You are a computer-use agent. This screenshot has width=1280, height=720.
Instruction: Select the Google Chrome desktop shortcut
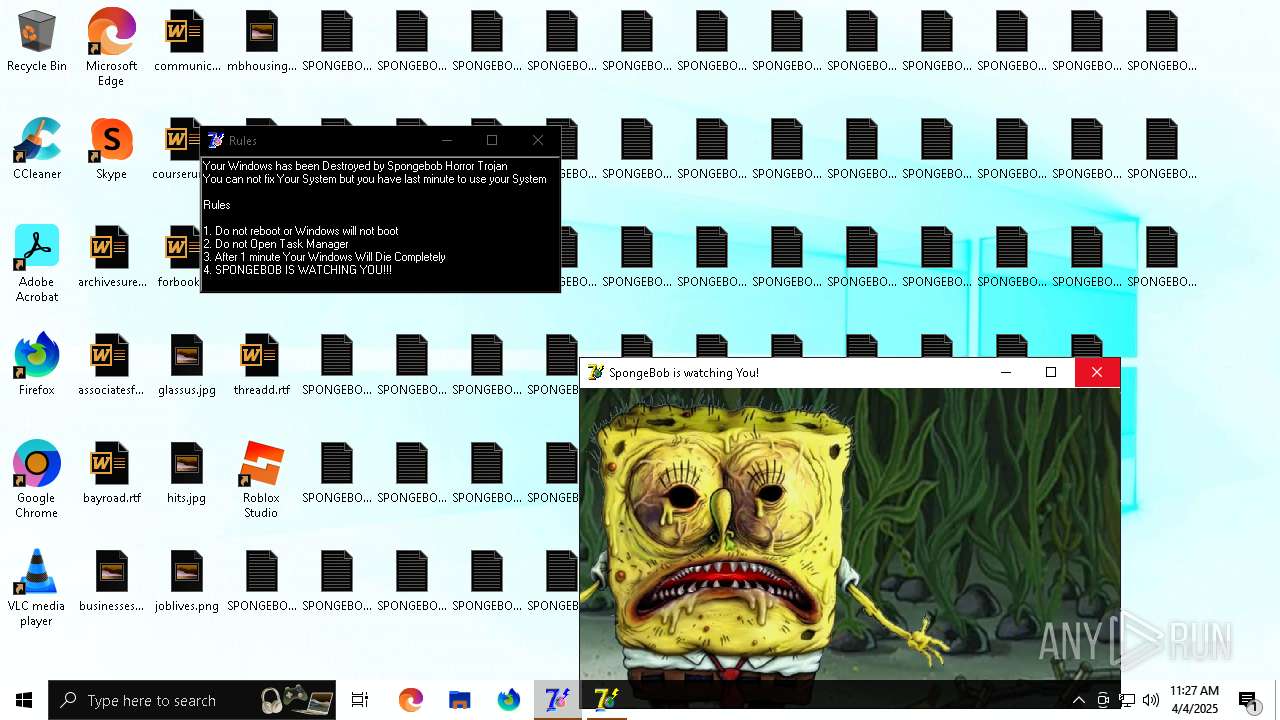pyautogui.click(x=37, y=480)
